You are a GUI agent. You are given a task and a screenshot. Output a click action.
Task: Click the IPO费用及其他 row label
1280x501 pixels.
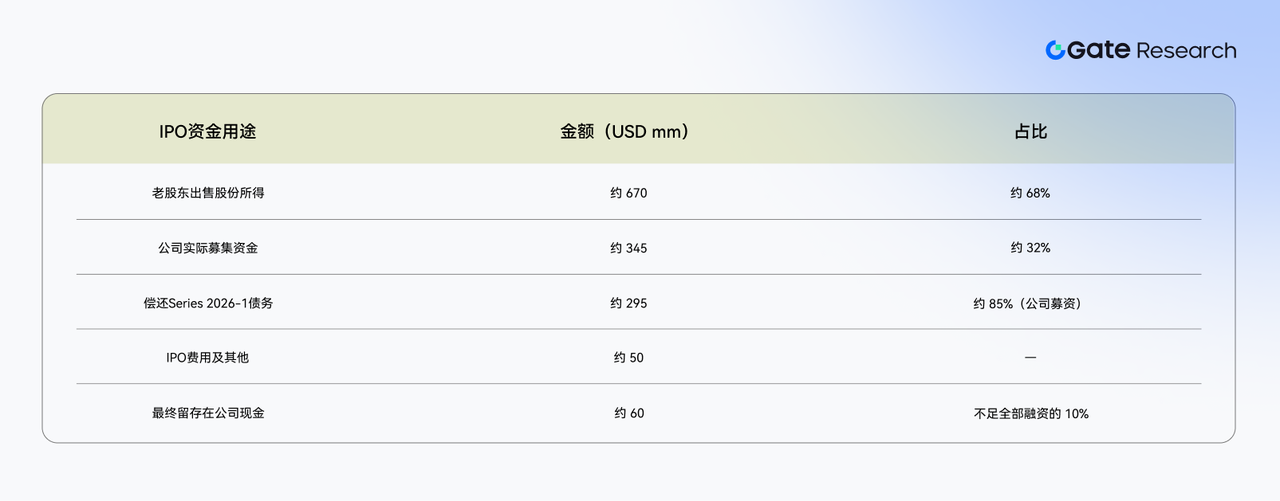pos(208,357)
